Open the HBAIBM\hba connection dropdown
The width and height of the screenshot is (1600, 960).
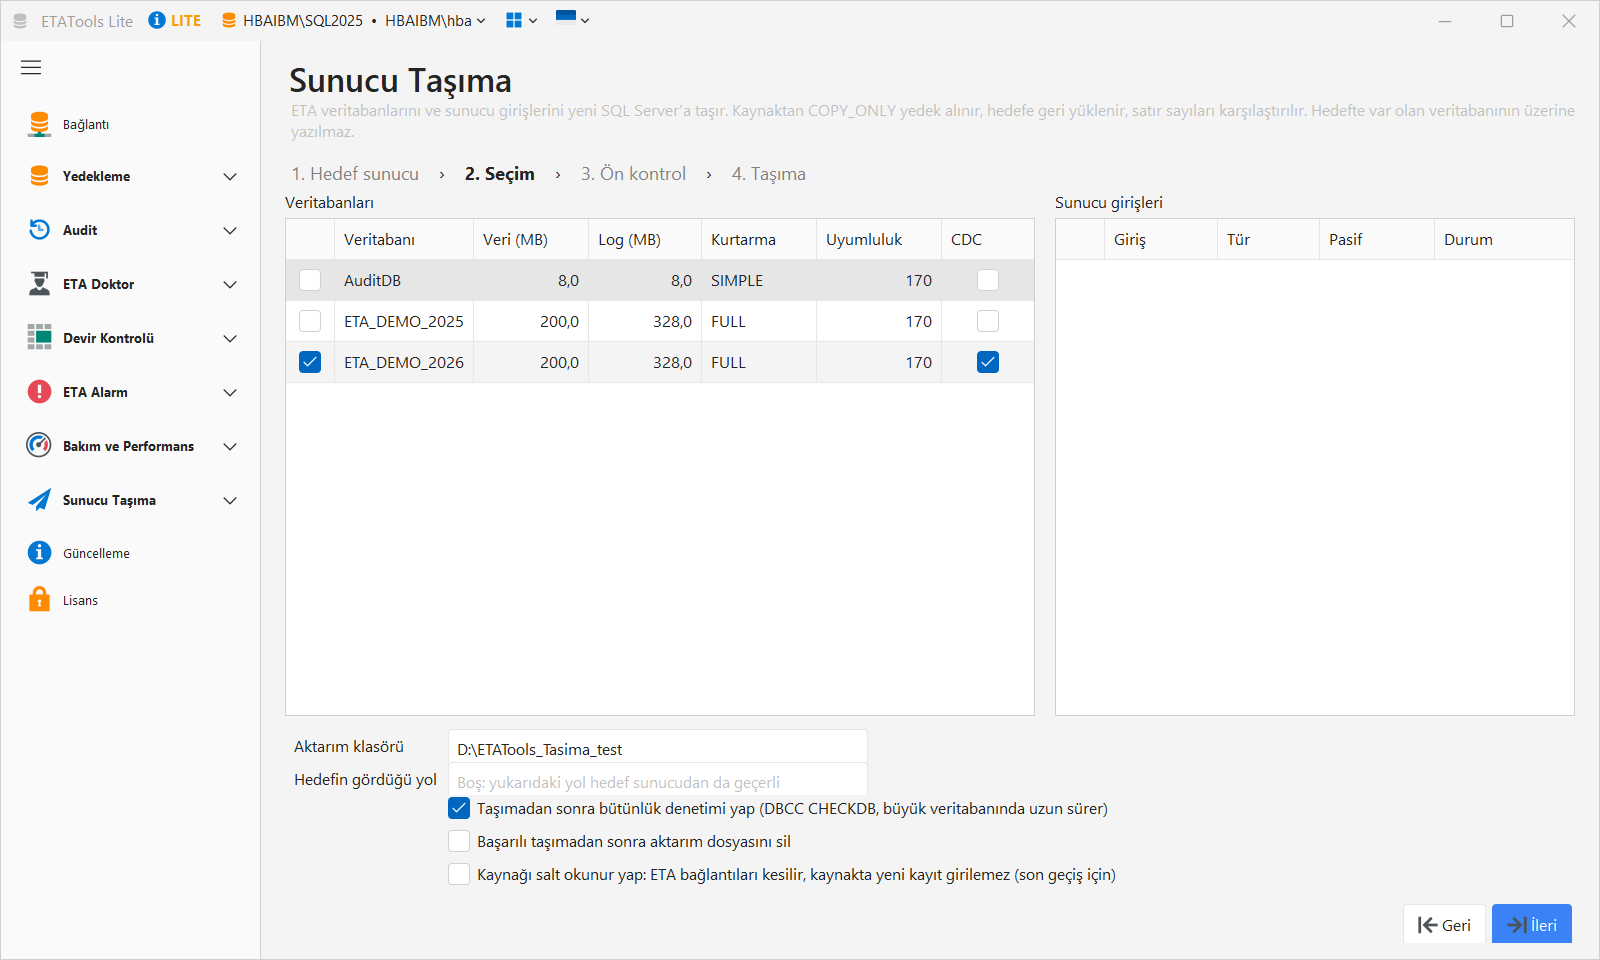click(435, 20)
